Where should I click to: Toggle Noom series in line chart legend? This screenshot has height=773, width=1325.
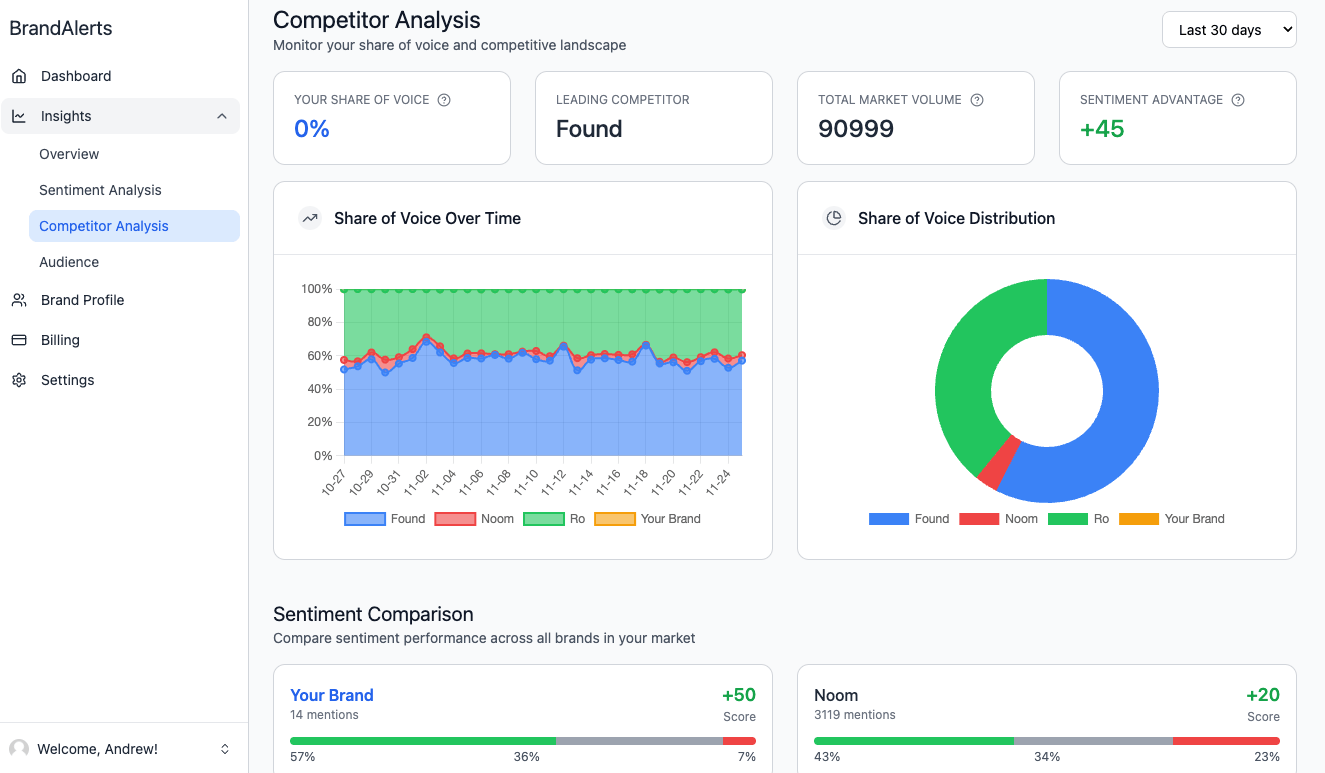coord(474,519)
